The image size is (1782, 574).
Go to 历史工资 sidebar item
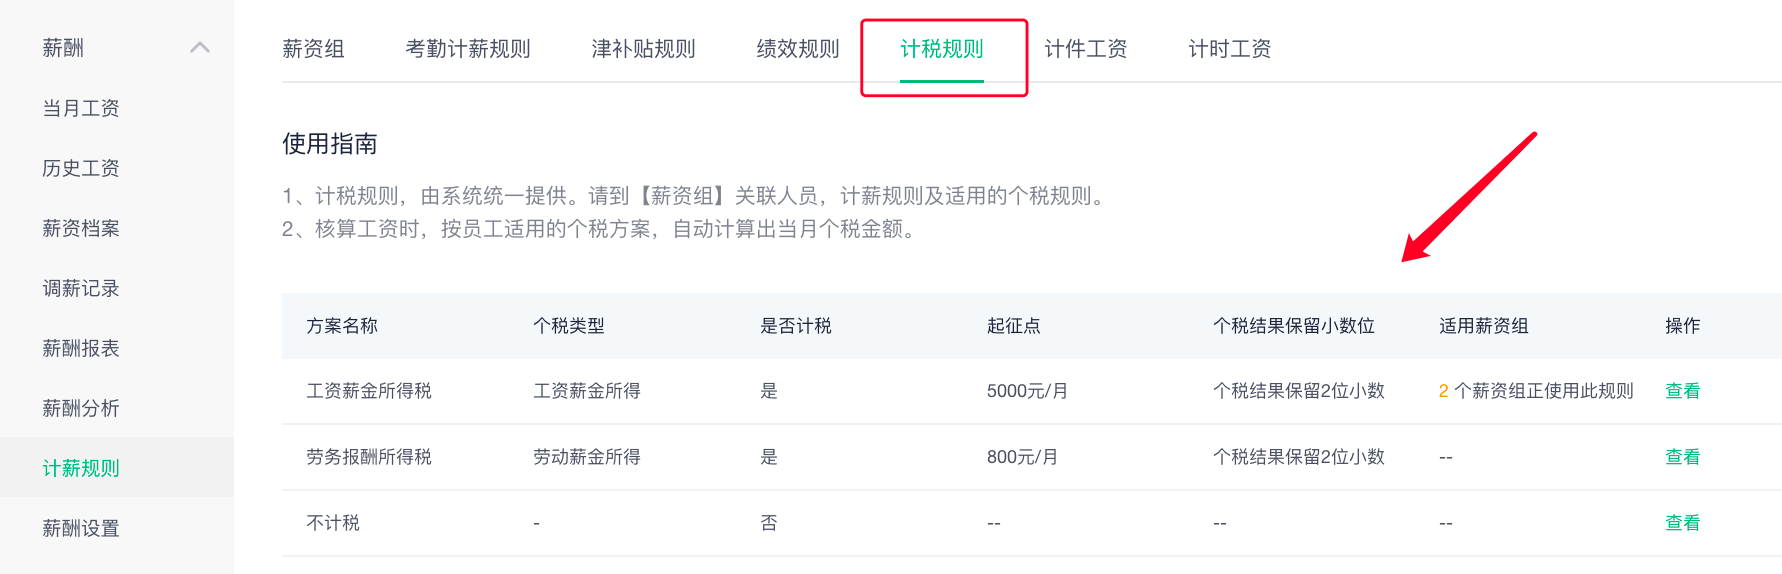pos(81,168)
